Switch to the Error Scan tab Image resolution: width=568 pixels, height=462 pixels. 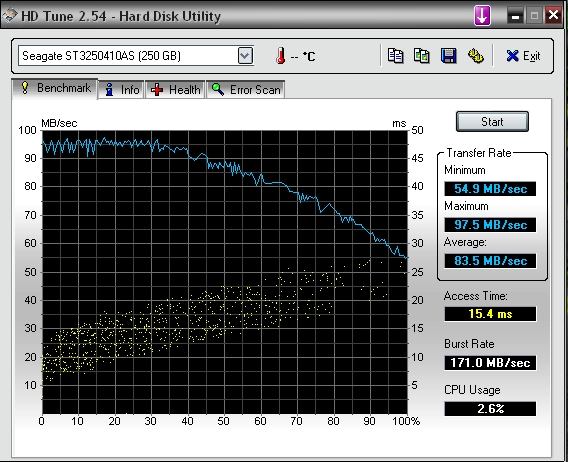246,90
